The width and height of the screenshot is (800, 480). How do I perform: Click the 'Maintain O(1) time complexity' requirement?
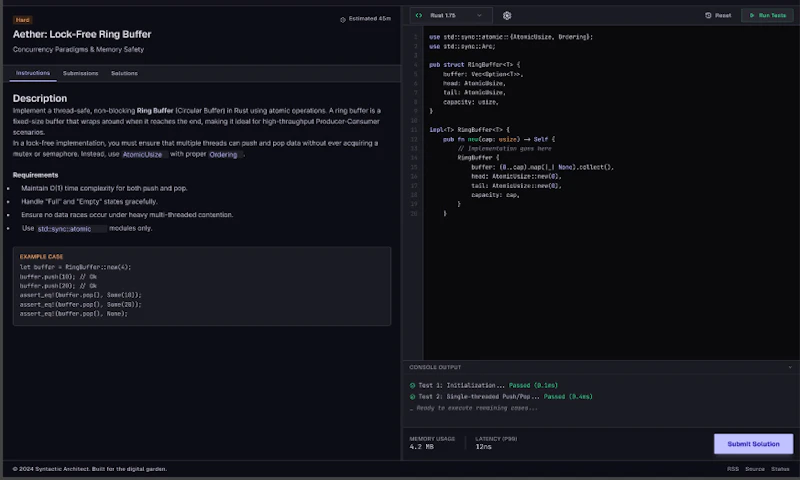tap(104, 188)
